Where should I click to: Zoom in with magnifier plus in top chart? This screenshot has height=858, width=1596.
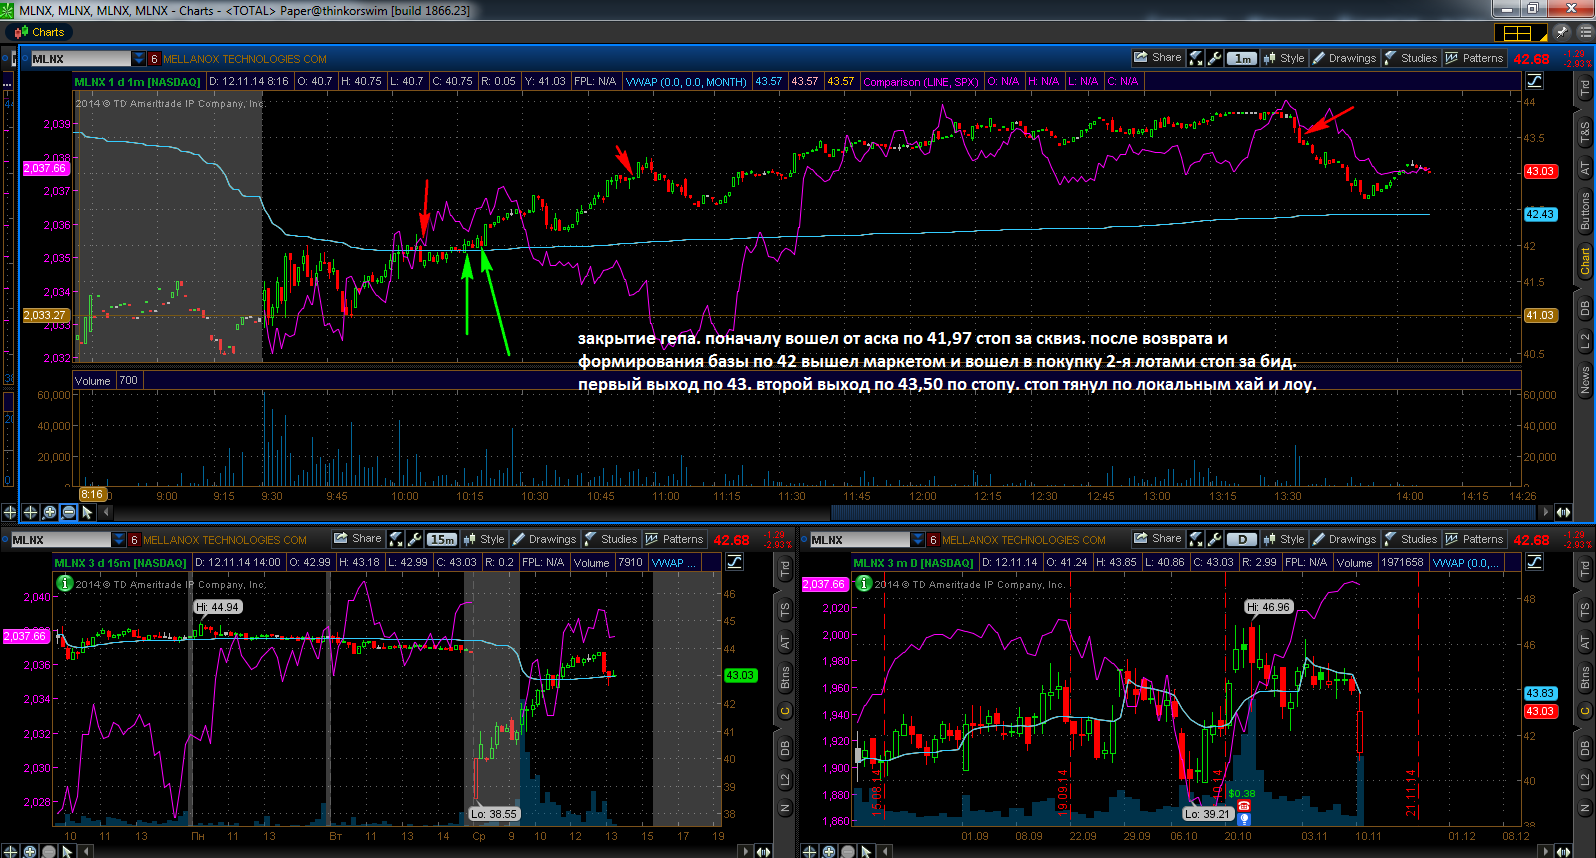tap(49, 512)
